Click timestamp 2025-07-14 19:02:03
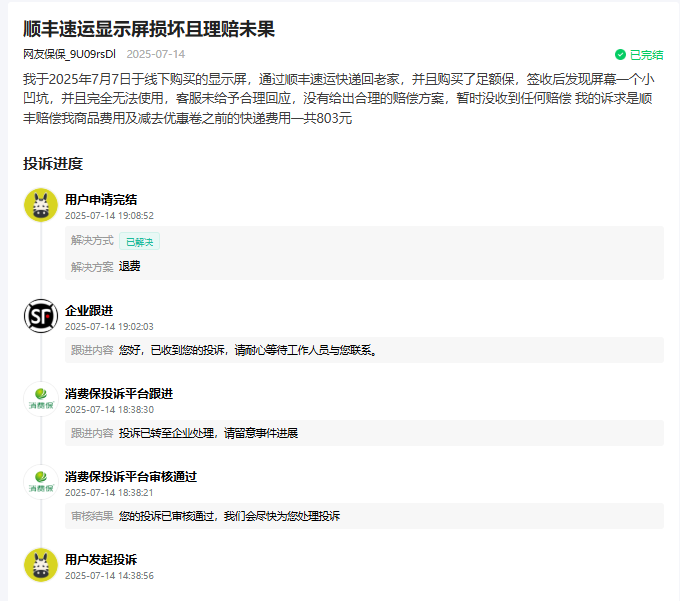 tap(109, 327)
